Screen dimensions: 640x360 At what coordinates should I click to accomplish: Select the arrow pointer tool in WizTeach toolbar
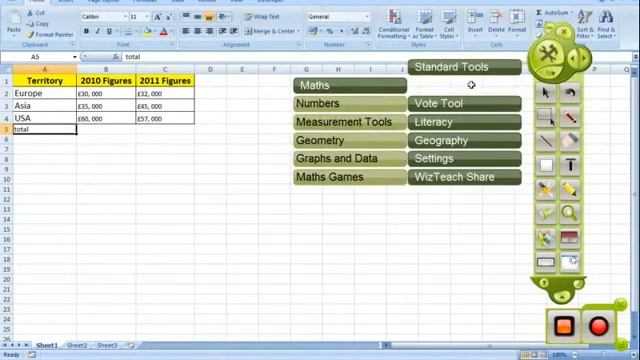pos(546,93)
